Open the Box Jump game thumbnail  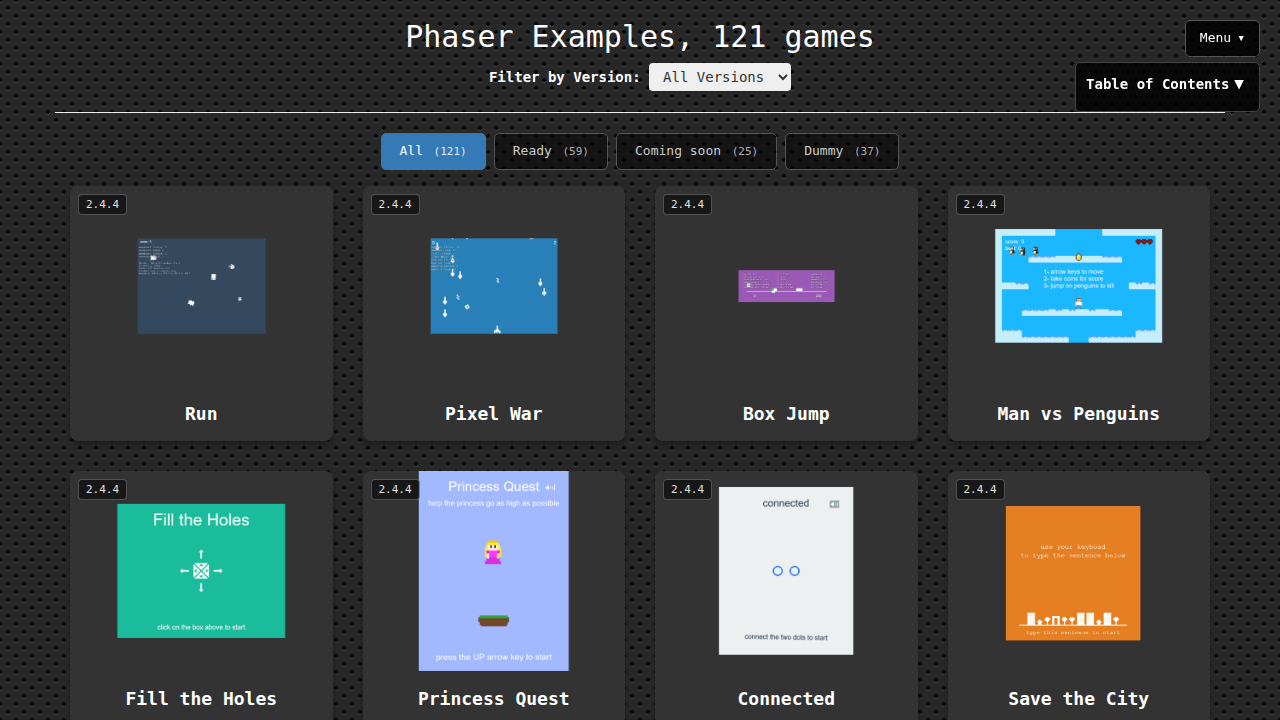tap(786, 286)
